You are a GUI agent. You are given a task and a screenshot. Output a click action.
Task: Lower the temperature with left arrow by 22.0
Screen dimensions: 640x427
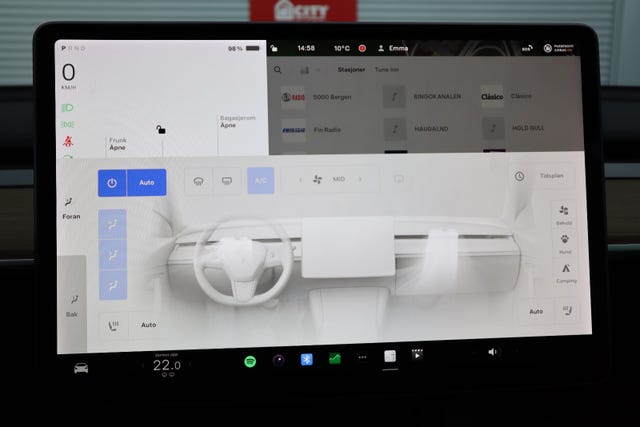(143, 365)
